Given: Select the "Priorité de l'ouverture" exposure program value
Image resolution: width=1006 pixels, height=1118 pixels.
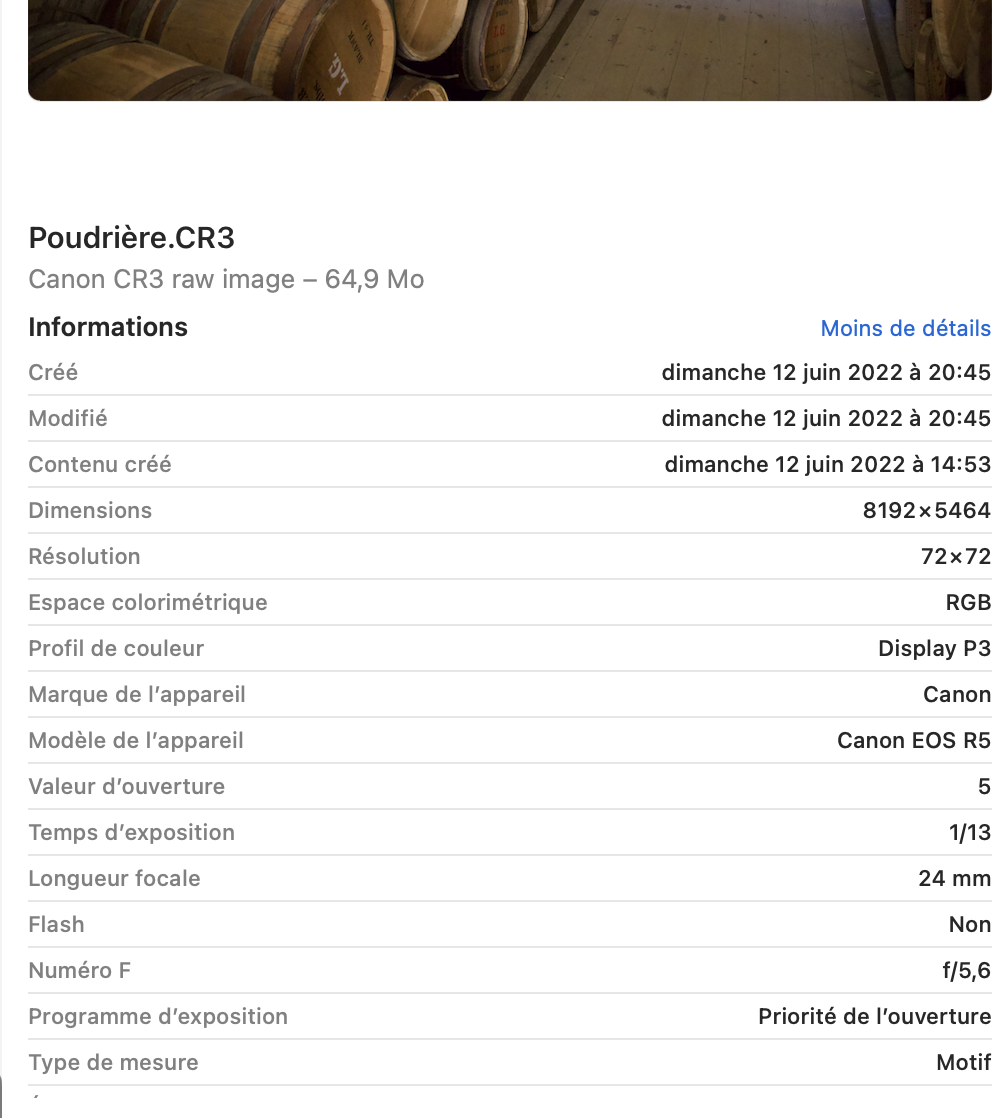Looking at the screenshot, I should click(874, 1017).
